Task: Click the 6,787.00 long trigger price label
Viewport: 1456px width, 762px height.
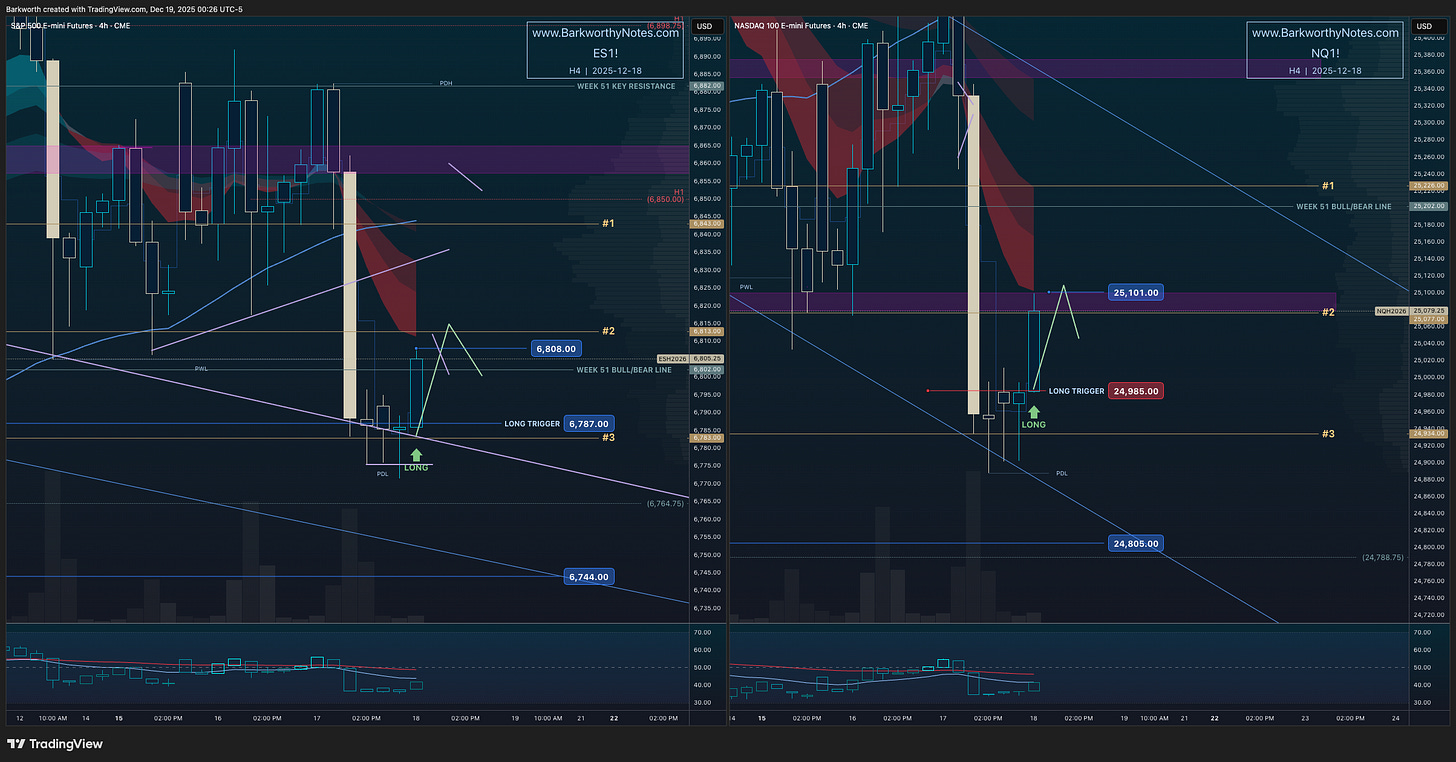Action: click(x=589, y=424)
